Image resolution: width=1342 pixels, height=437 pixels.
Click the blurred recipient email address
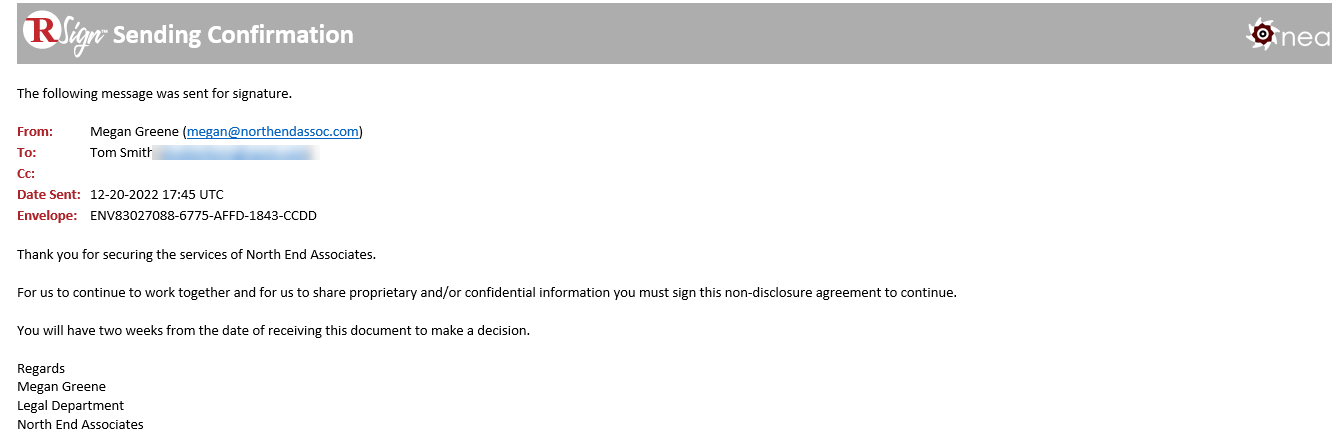[x=237, y=152]
